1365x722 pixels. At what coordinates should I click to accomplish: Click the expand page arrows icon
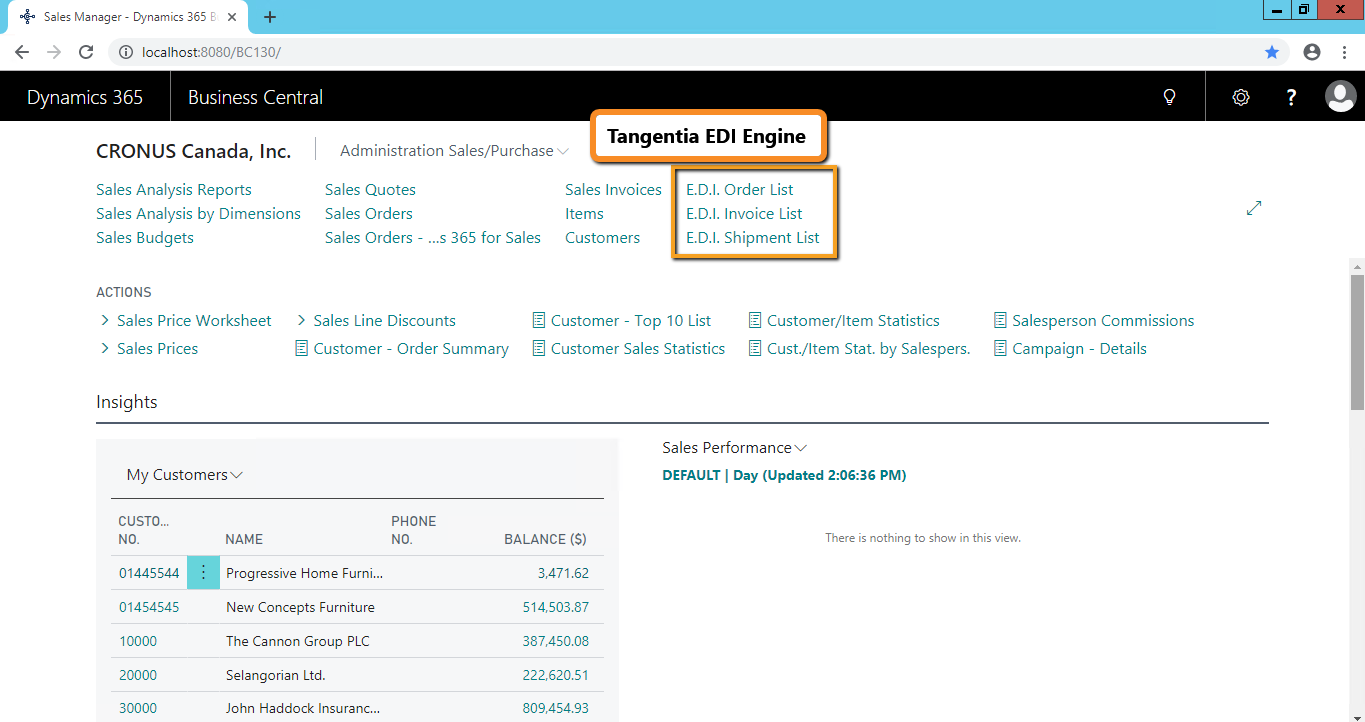1254,208
